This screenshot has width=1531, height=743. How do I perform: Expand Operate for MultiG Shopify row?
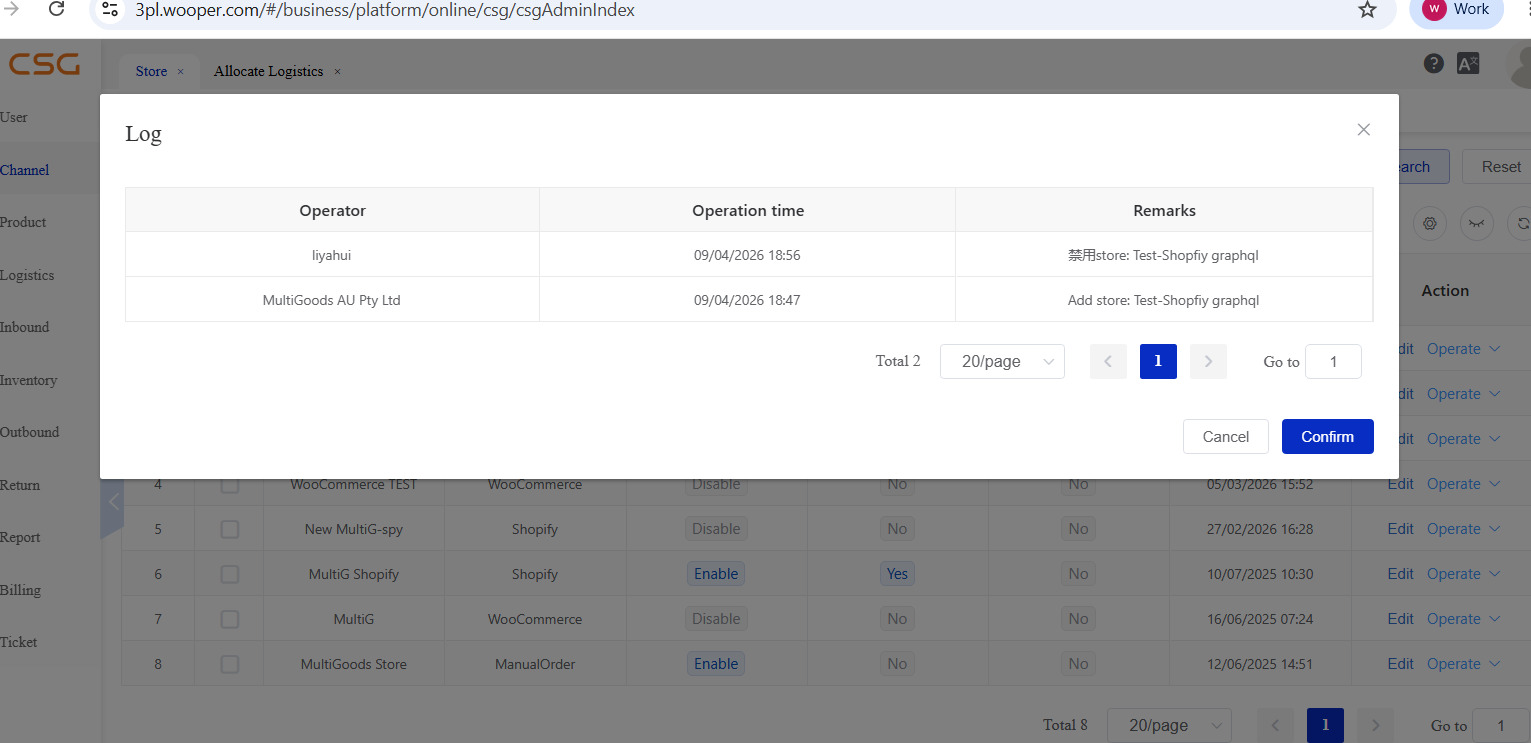pyautogui.click(x=1463, y=574)
